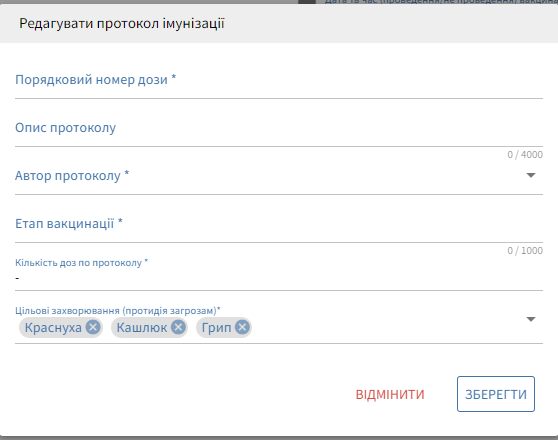Click the 0 / 1000 character counter
This screenshot has width=558, height=440.
(x=525, y=251)
